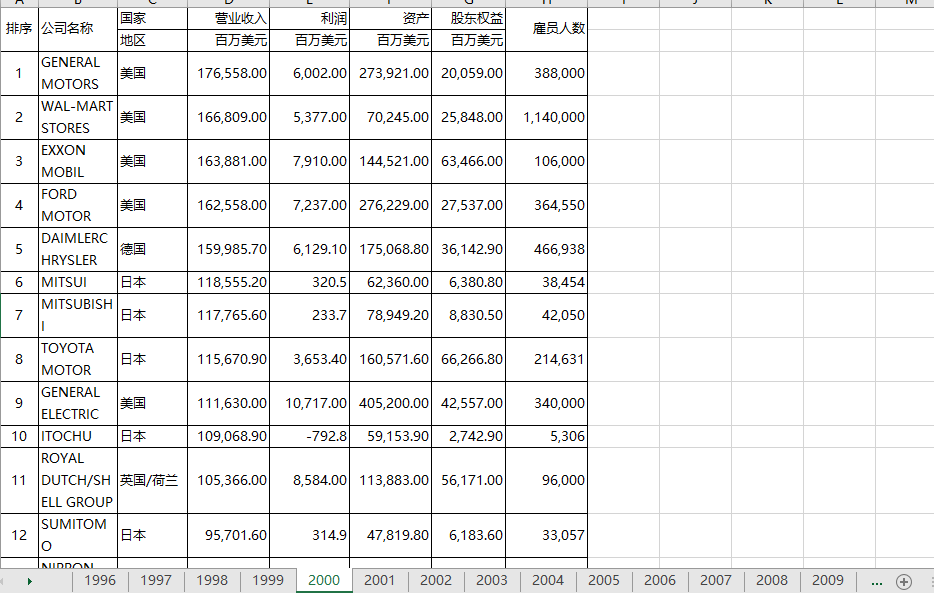
Task: Click the ROYAL DUTCH/SHELL GROUP cell
Action: (x=78, y=480)
